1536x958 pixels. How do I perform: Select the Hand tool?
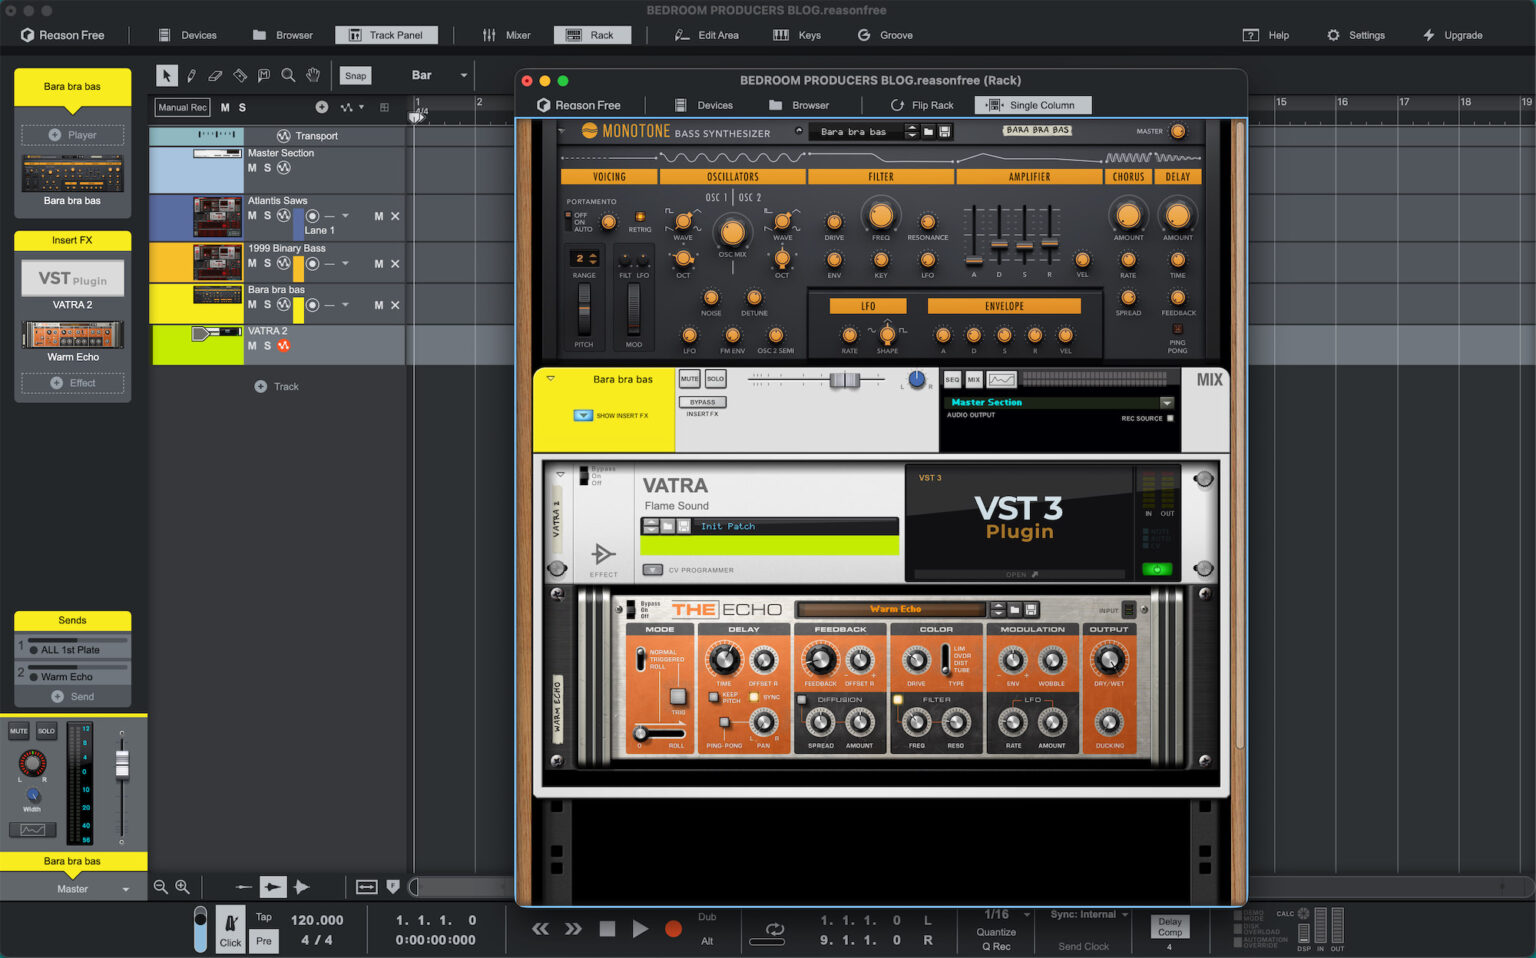pyautogui.click(x=313, y=75)
